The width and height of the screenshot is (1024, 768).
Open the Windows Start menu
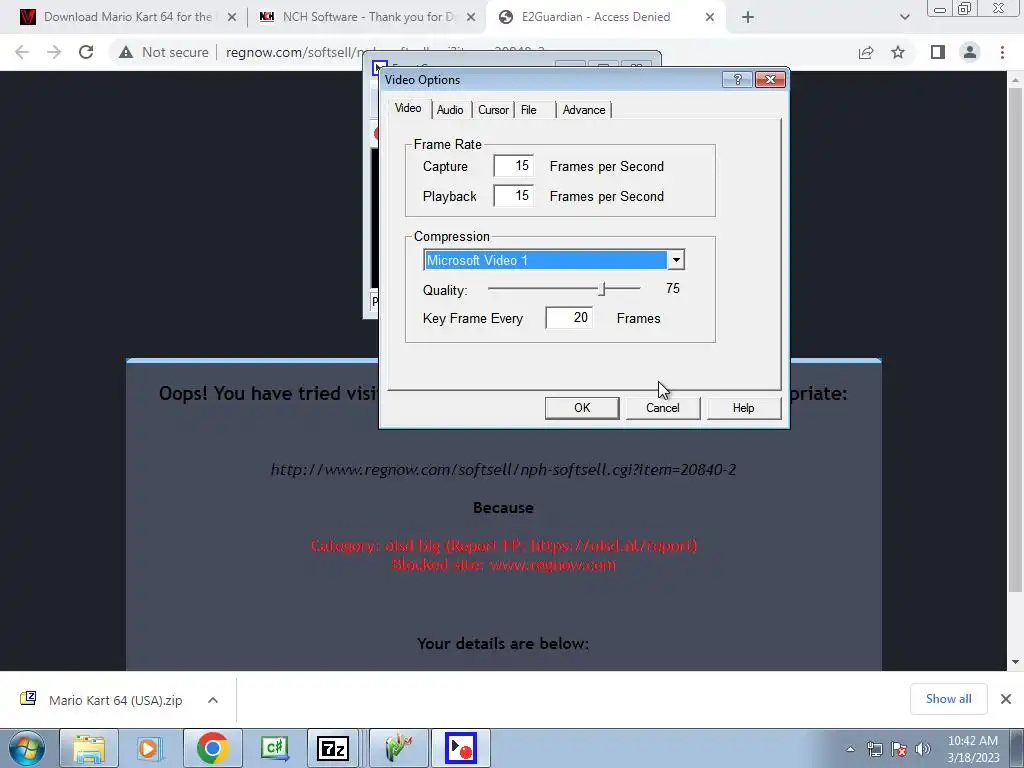click(x=26, y=748)
